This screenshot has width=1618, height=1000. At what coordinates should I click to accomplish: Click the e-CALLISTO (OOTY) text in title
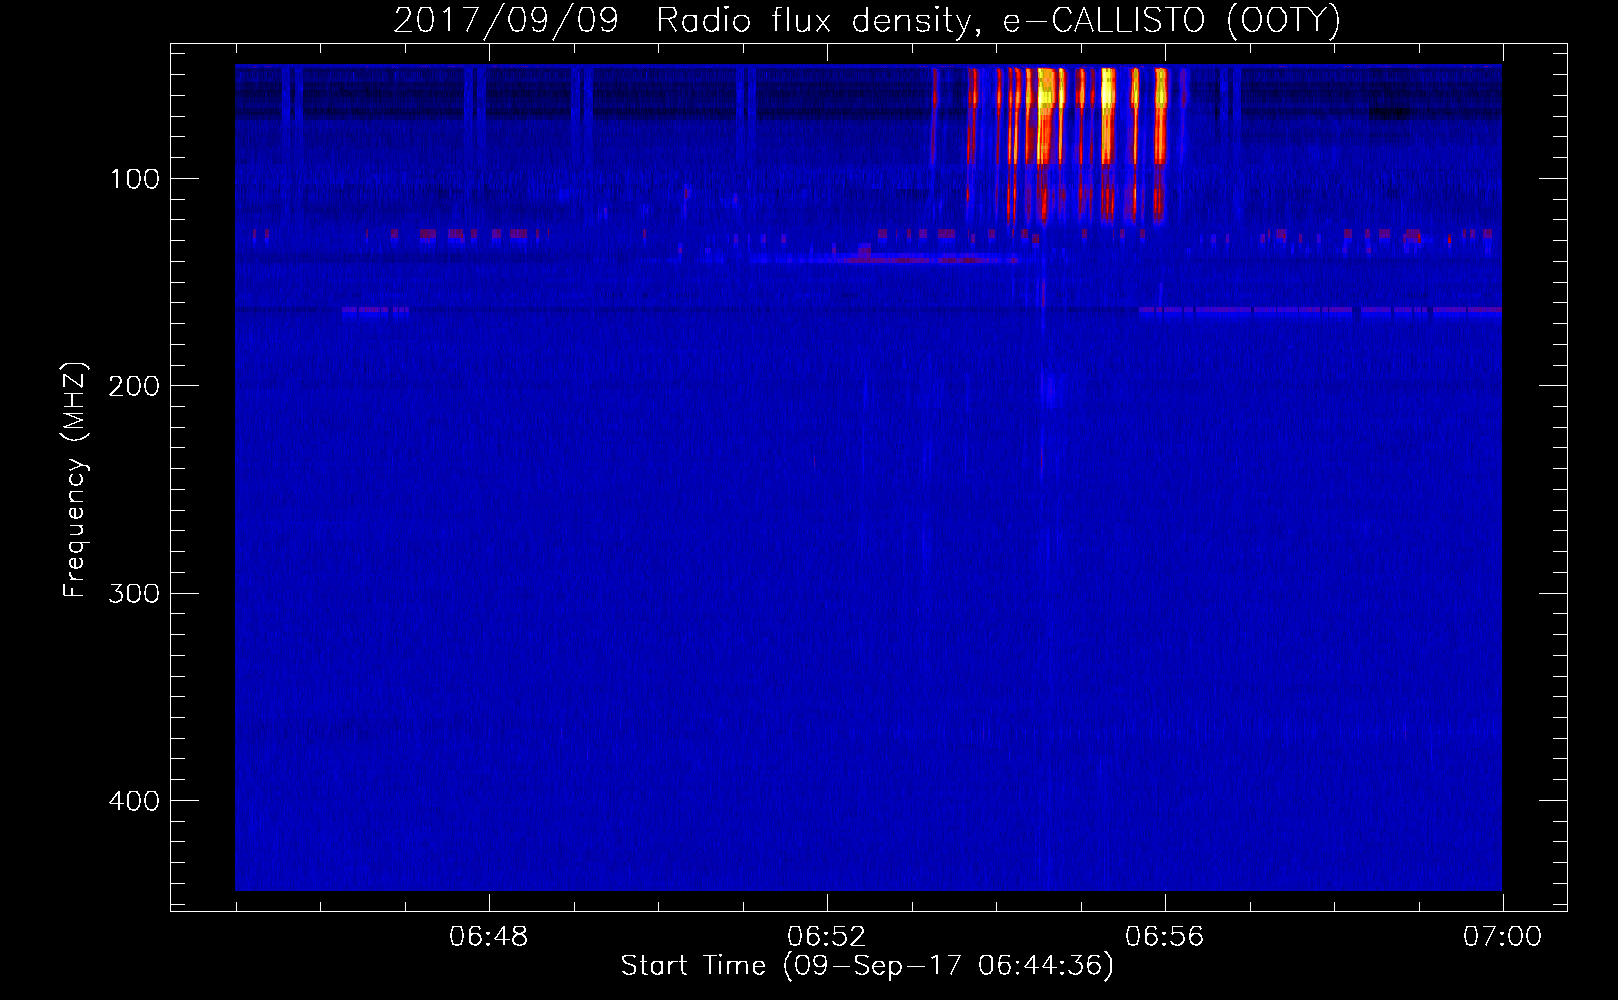click(x=1171, y=21)
